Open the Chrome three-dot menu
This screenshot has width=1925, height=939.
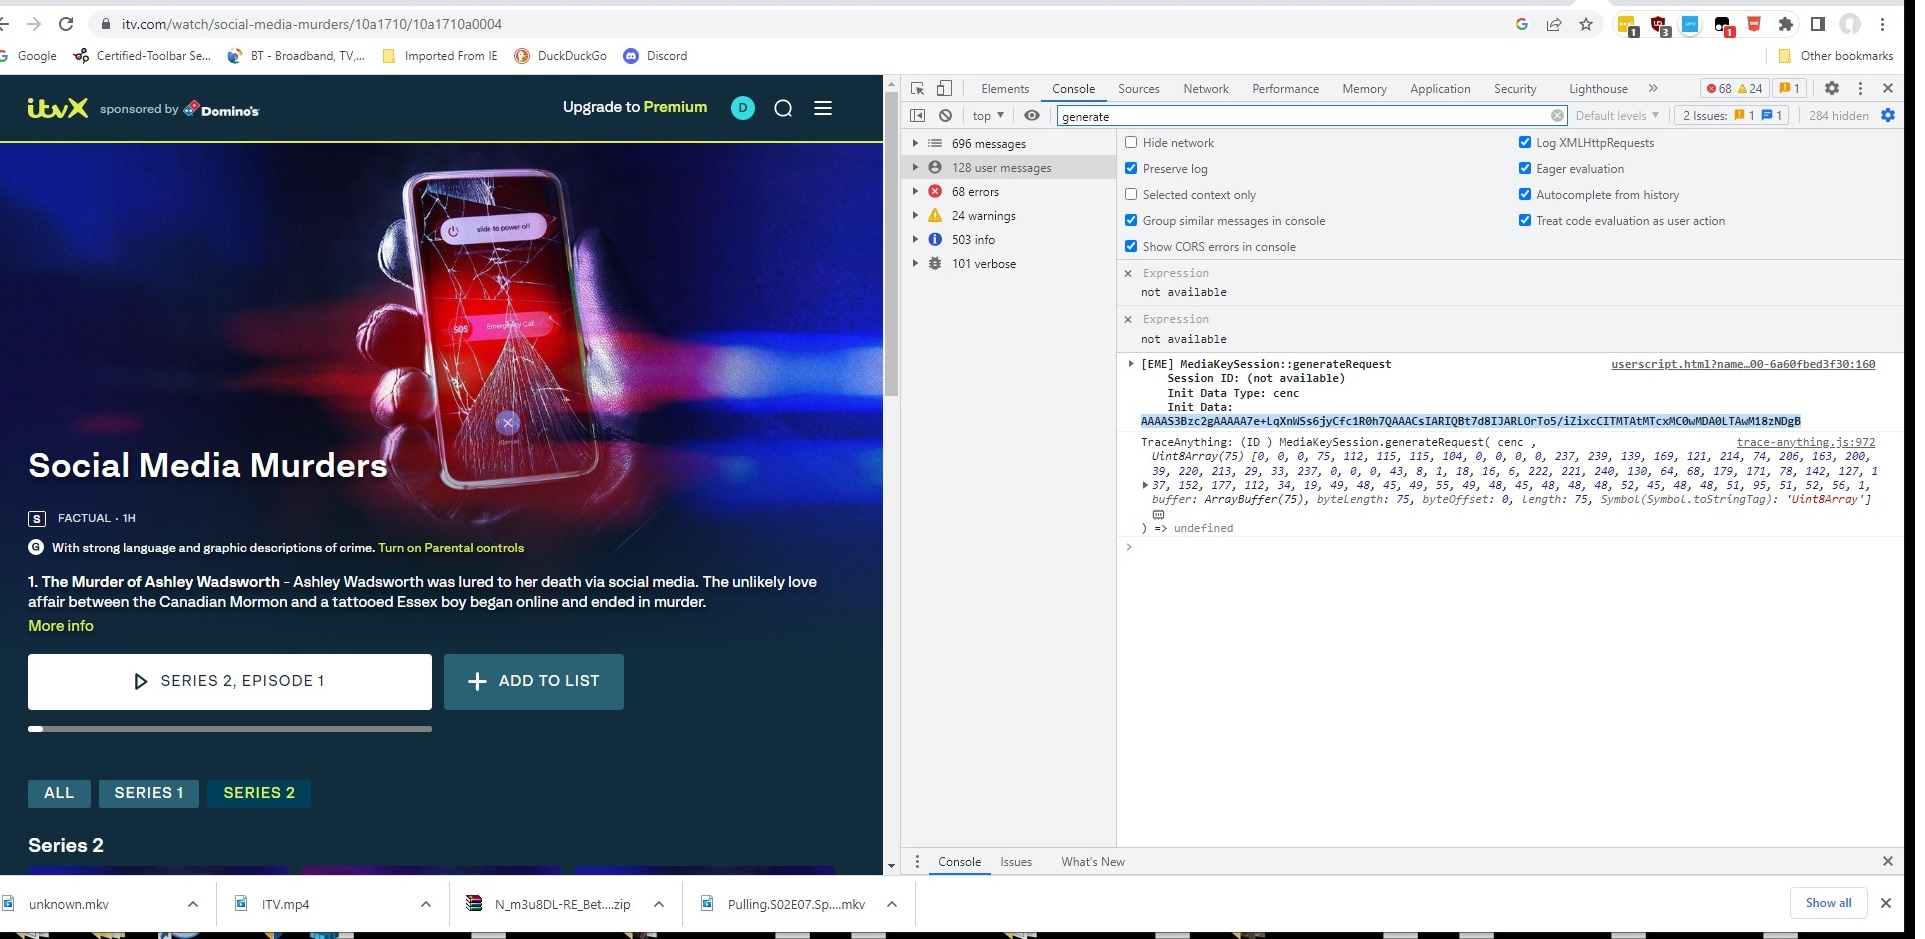1882,24
